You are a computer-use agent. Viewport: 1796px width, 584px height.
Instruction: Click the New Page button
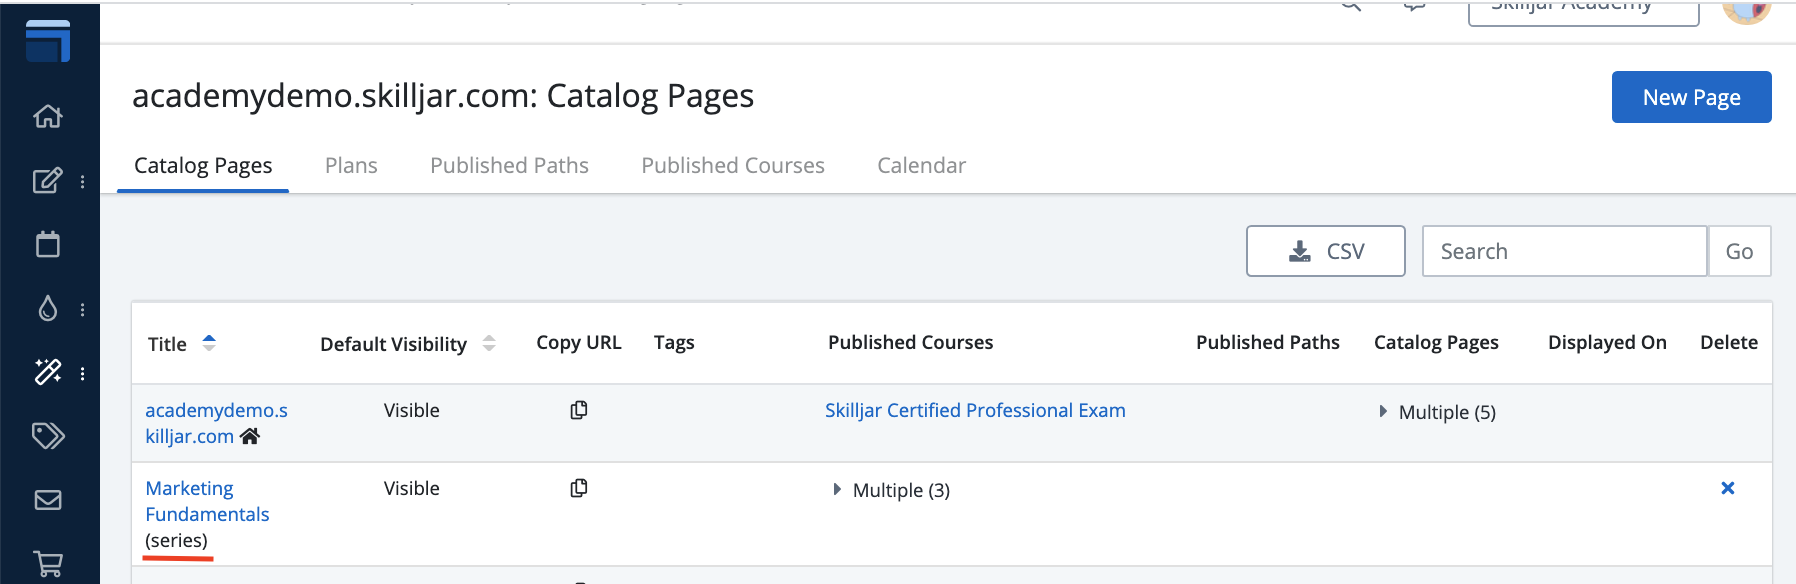tap(1691, 97)
